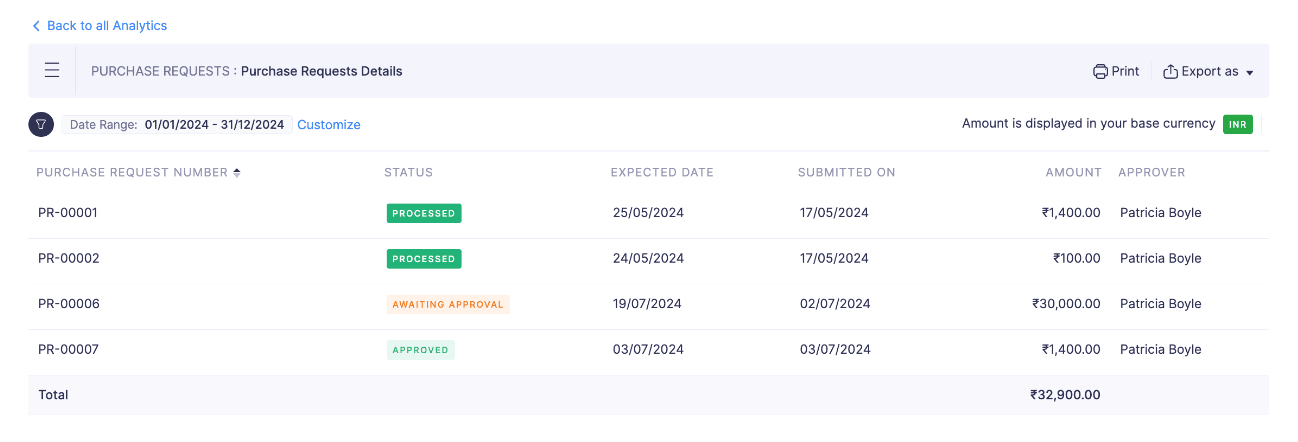1298x442 pixels.
Task: Click expected date 24/05/2024
Action: (x=648, y=259)
